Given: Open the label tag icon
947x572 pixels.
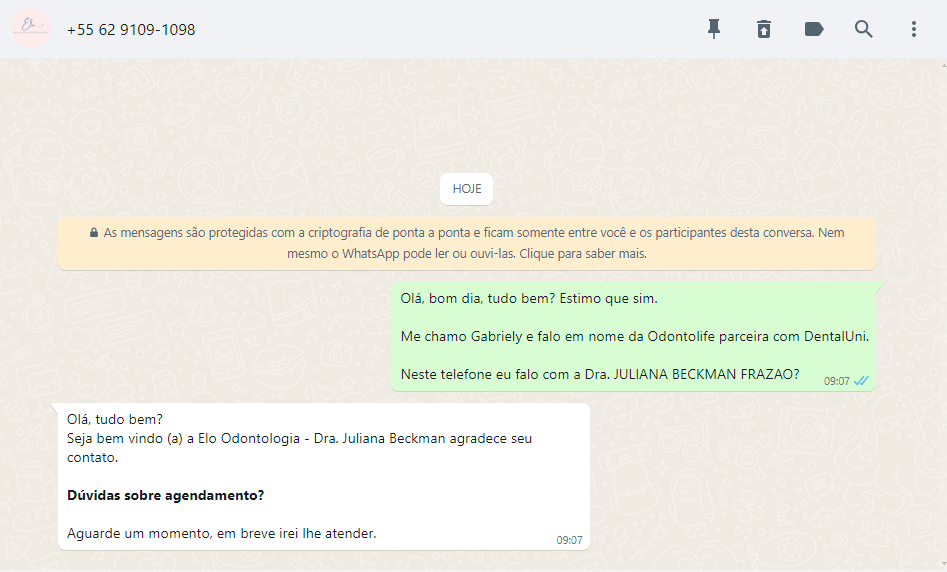Looking at the screenshot, I should coord(814,29).
